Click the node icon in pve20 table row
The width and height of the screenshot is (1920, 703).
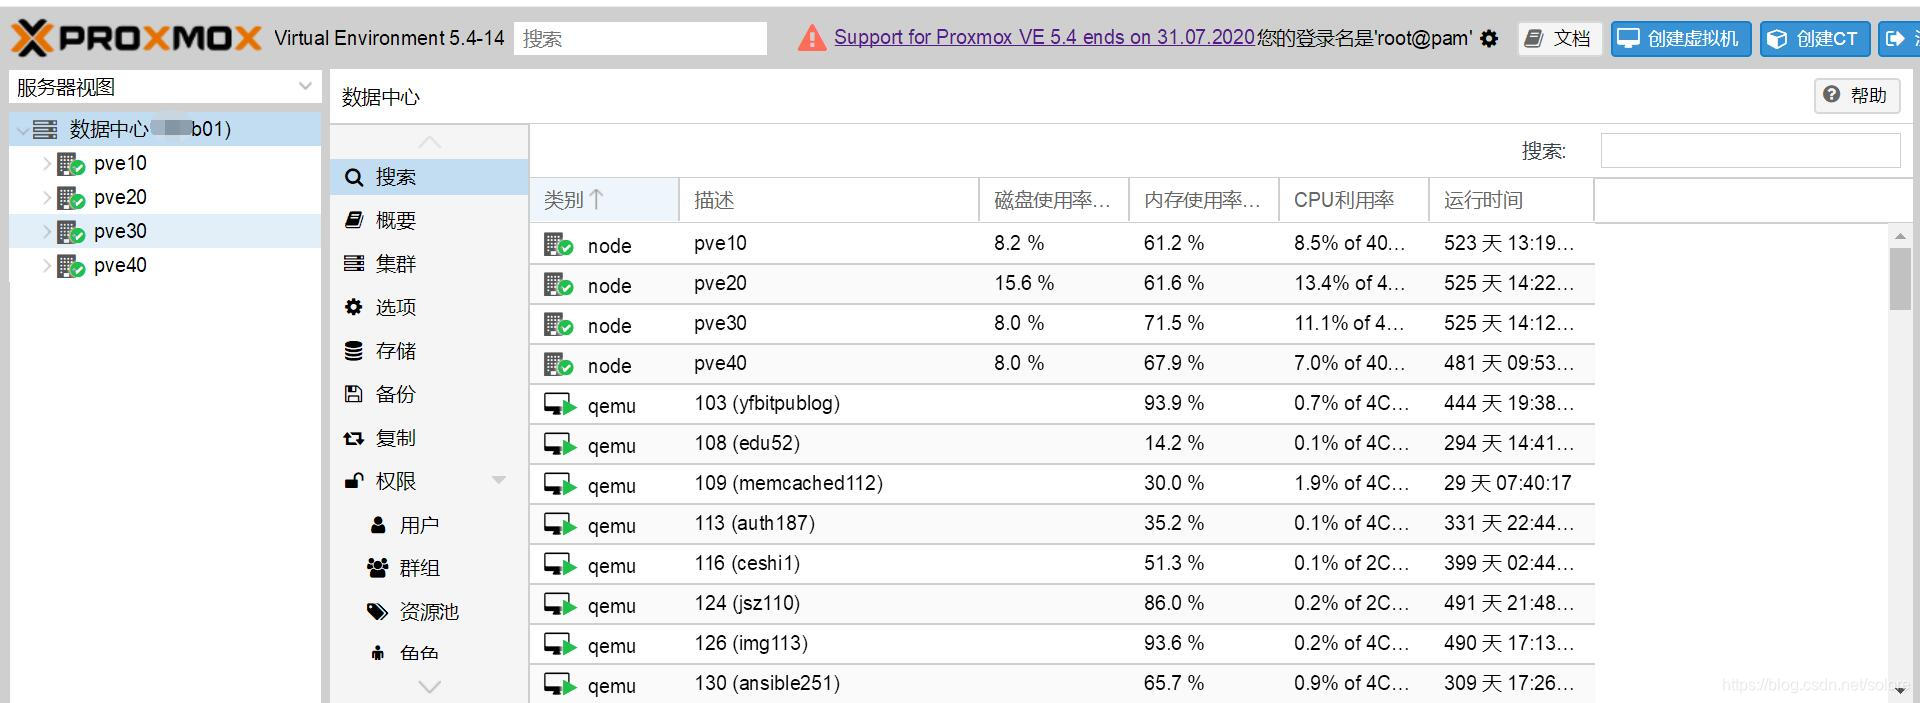click(558, 285)
